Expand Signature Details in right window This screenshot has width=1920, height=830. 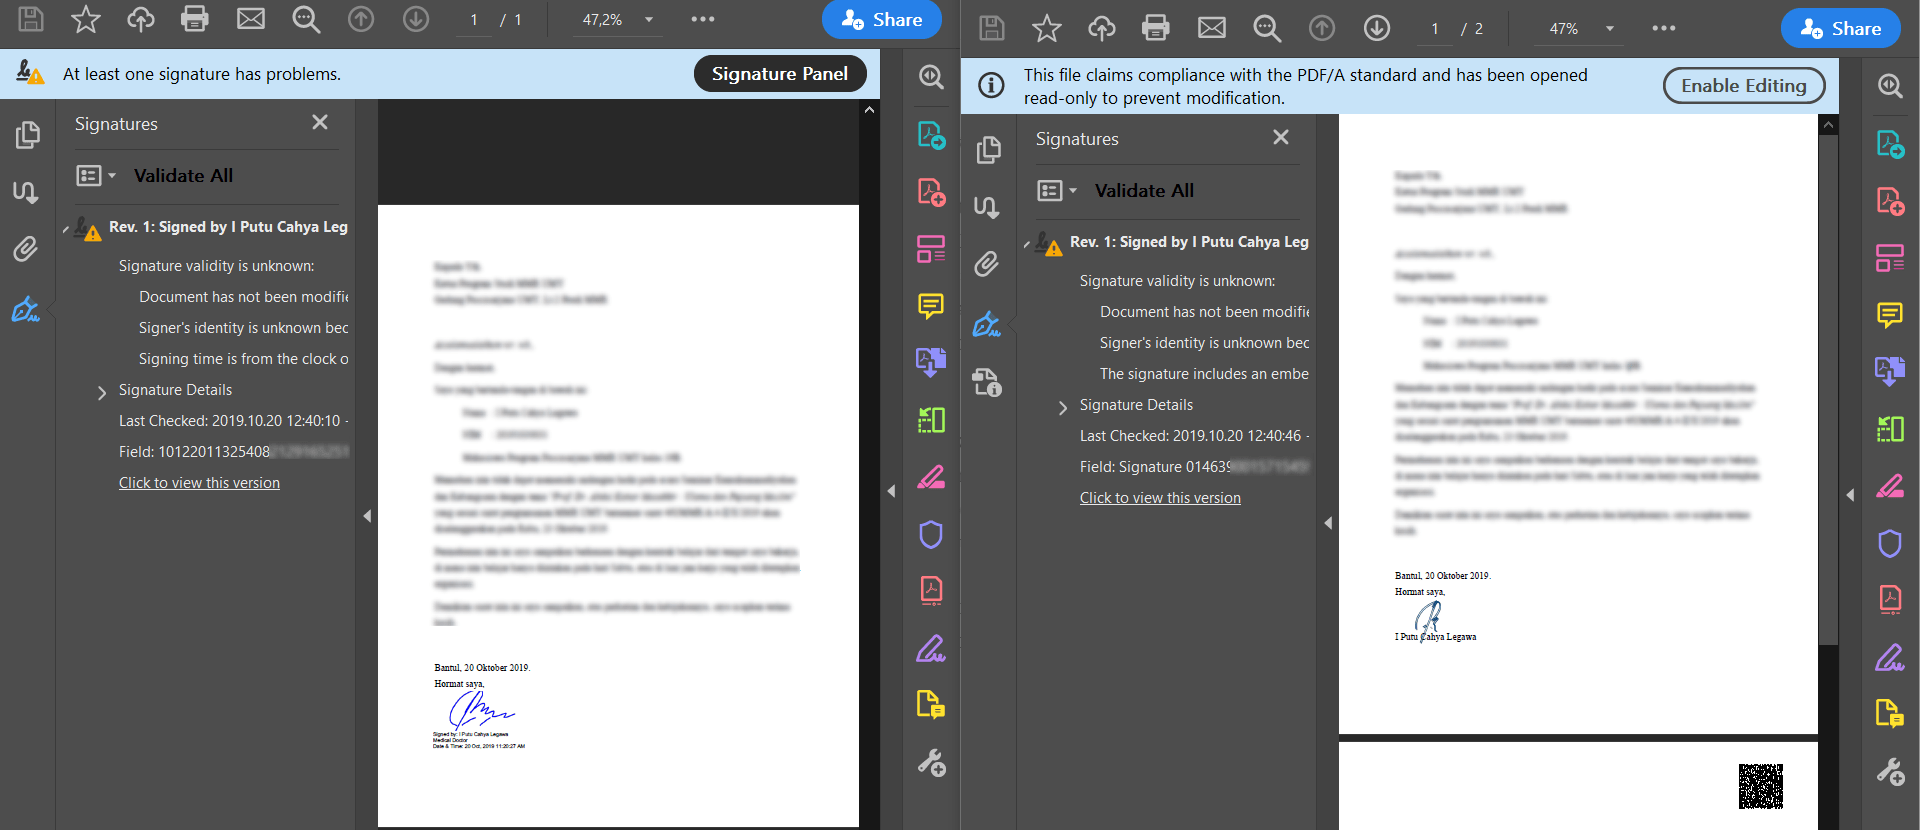pos(1063,406)
